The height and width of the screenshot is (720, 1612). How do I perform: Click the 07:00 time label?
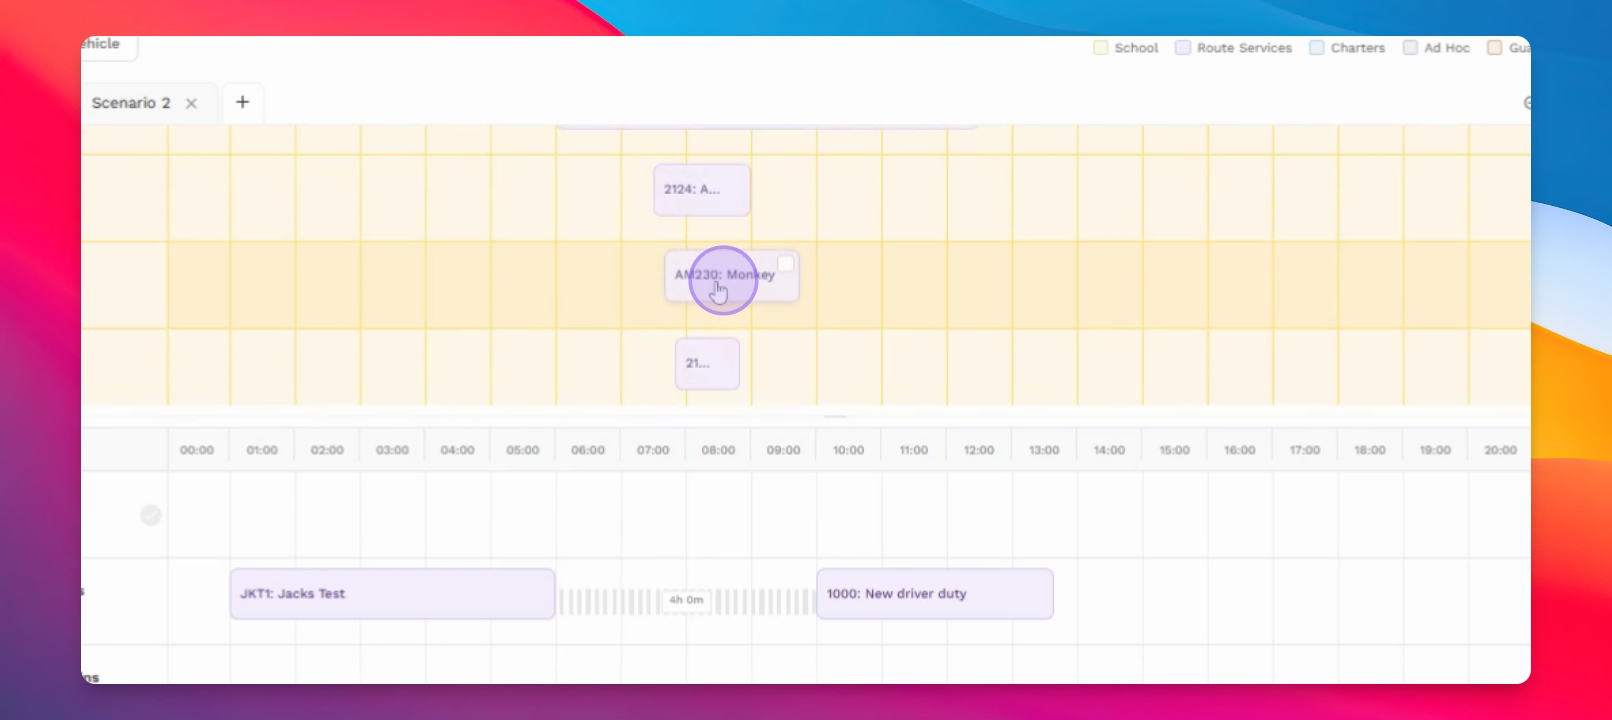(653, 450)
